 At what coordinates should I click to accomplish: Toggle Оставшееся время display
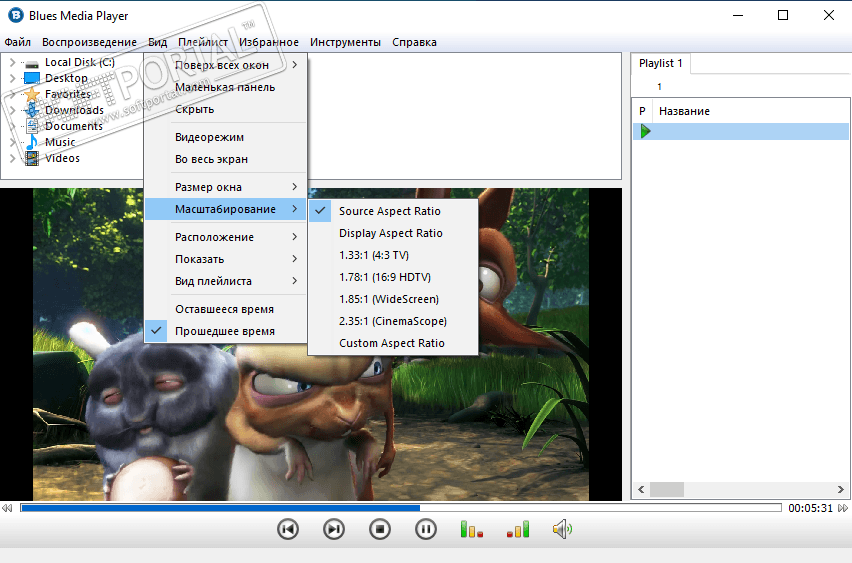225,309
